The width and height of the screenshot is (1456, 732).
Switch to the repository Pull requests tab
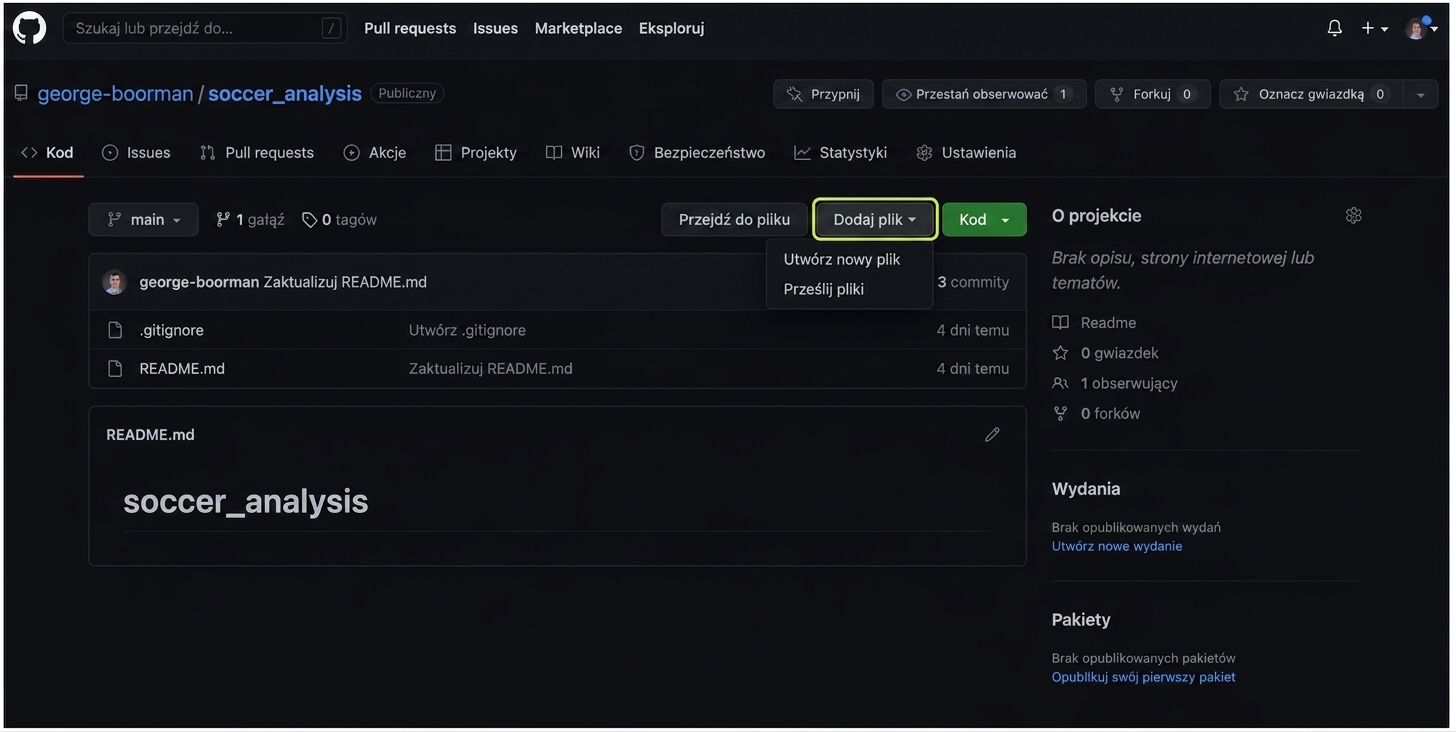coord(257,152)
